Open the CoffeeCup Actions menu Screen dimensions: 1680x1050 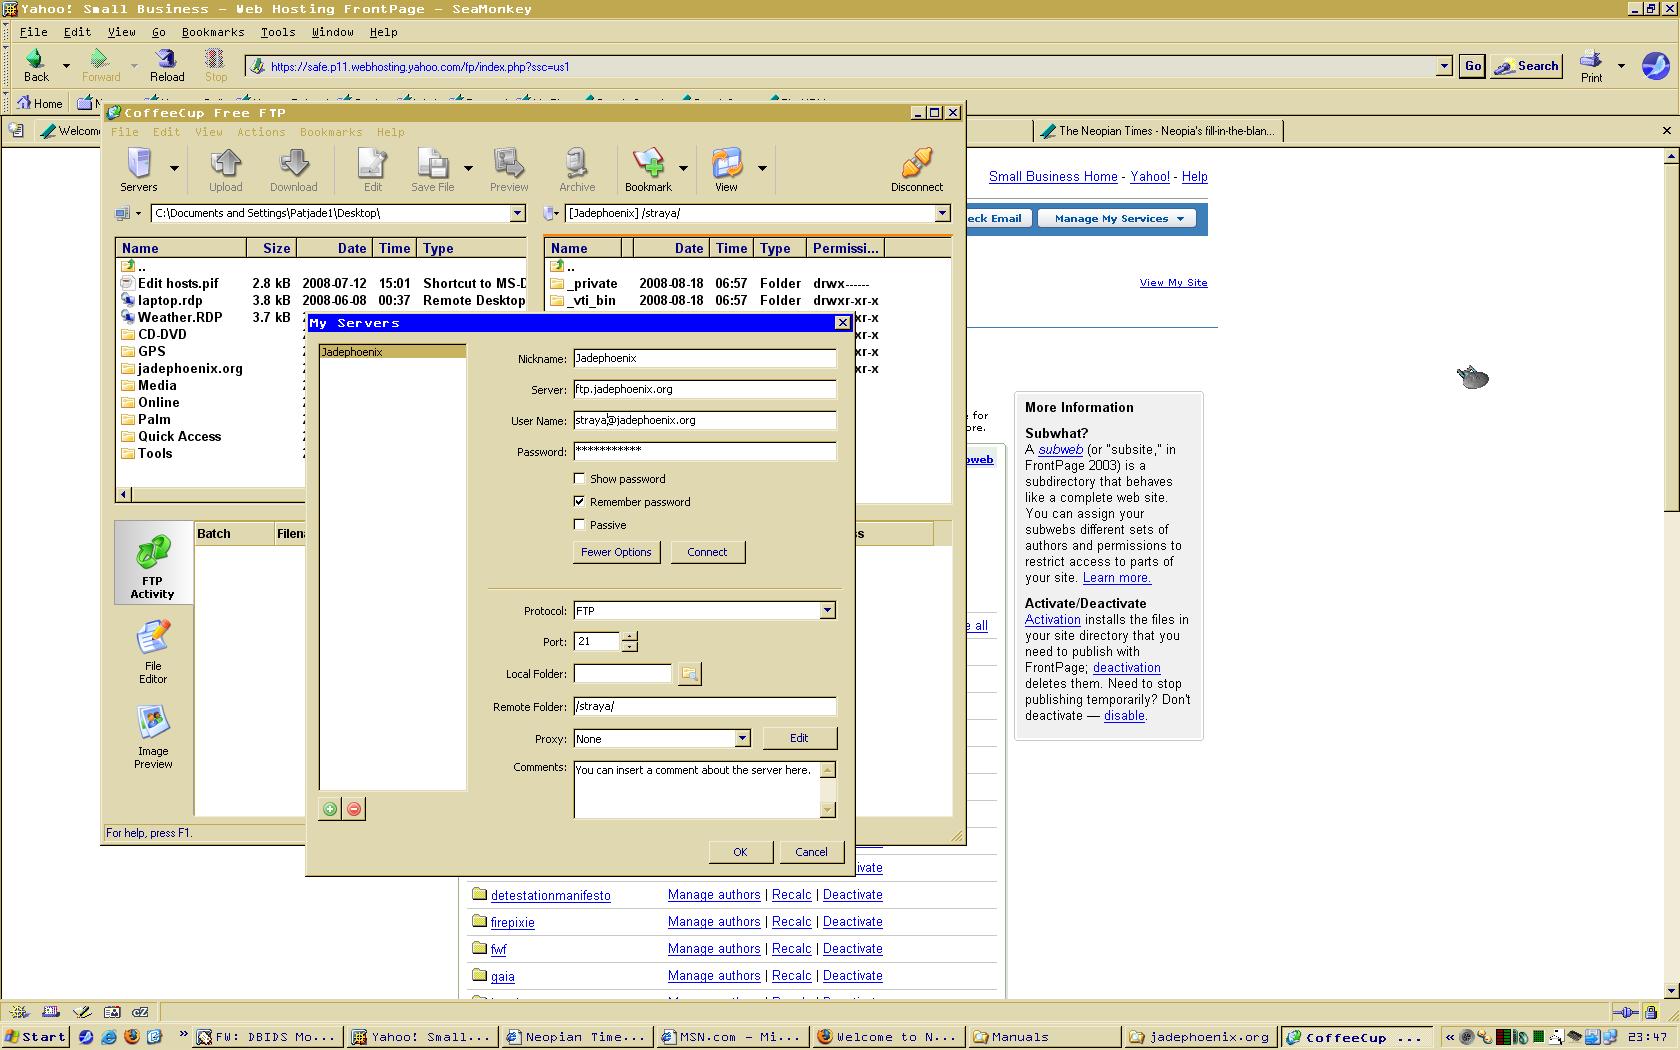pos(261,132)
